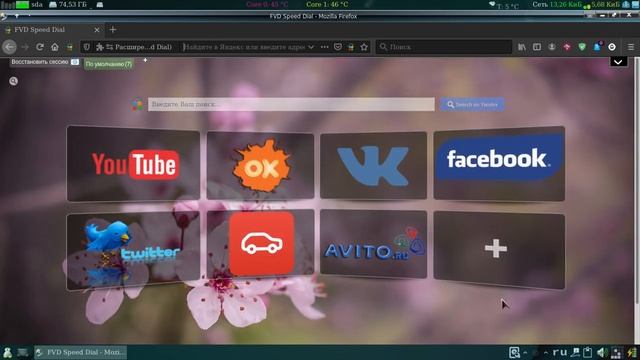
Task: Click the pink extension icon in the toolbar
Action: (x=567, y=47)
